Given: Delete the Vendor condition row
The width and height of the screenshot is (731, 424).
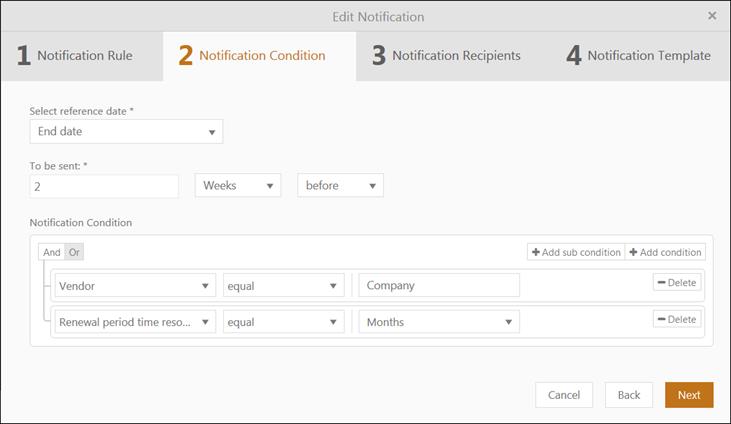Looking at the screenshot, I should tap(677, 283).
